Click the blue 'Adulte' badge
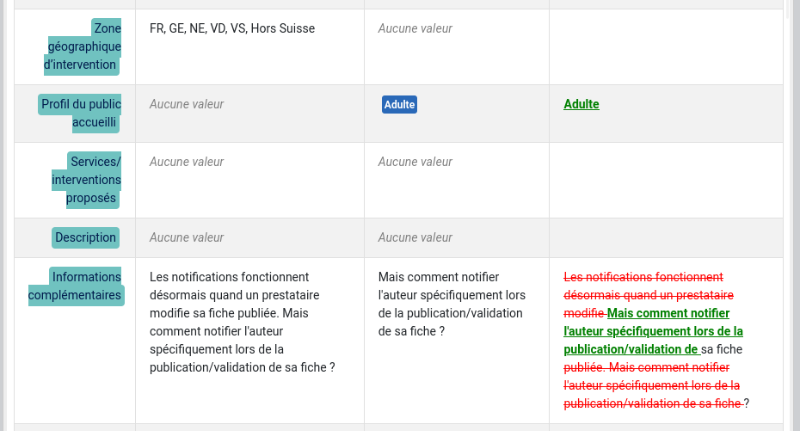This screenshot has width=800, height=431. (399, 105)
